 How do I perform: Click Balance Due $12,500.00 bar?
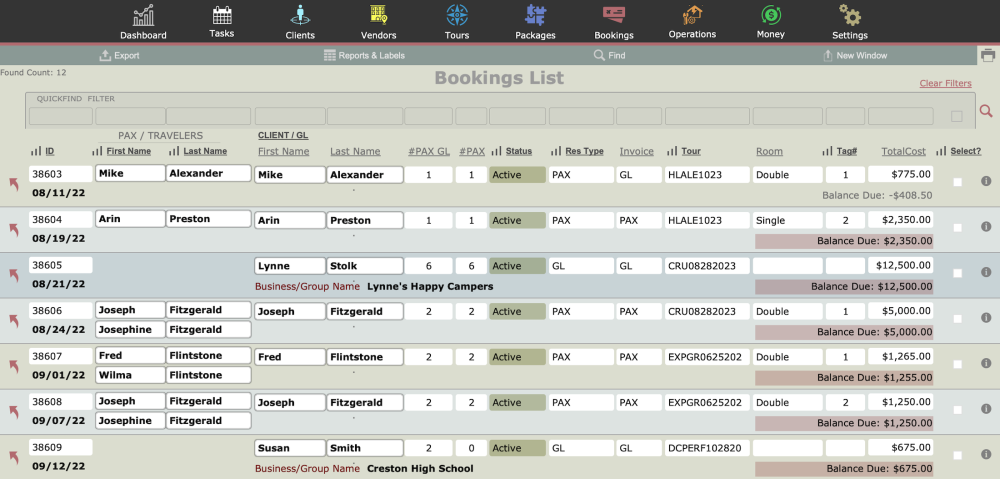click(x=844, y=286)
